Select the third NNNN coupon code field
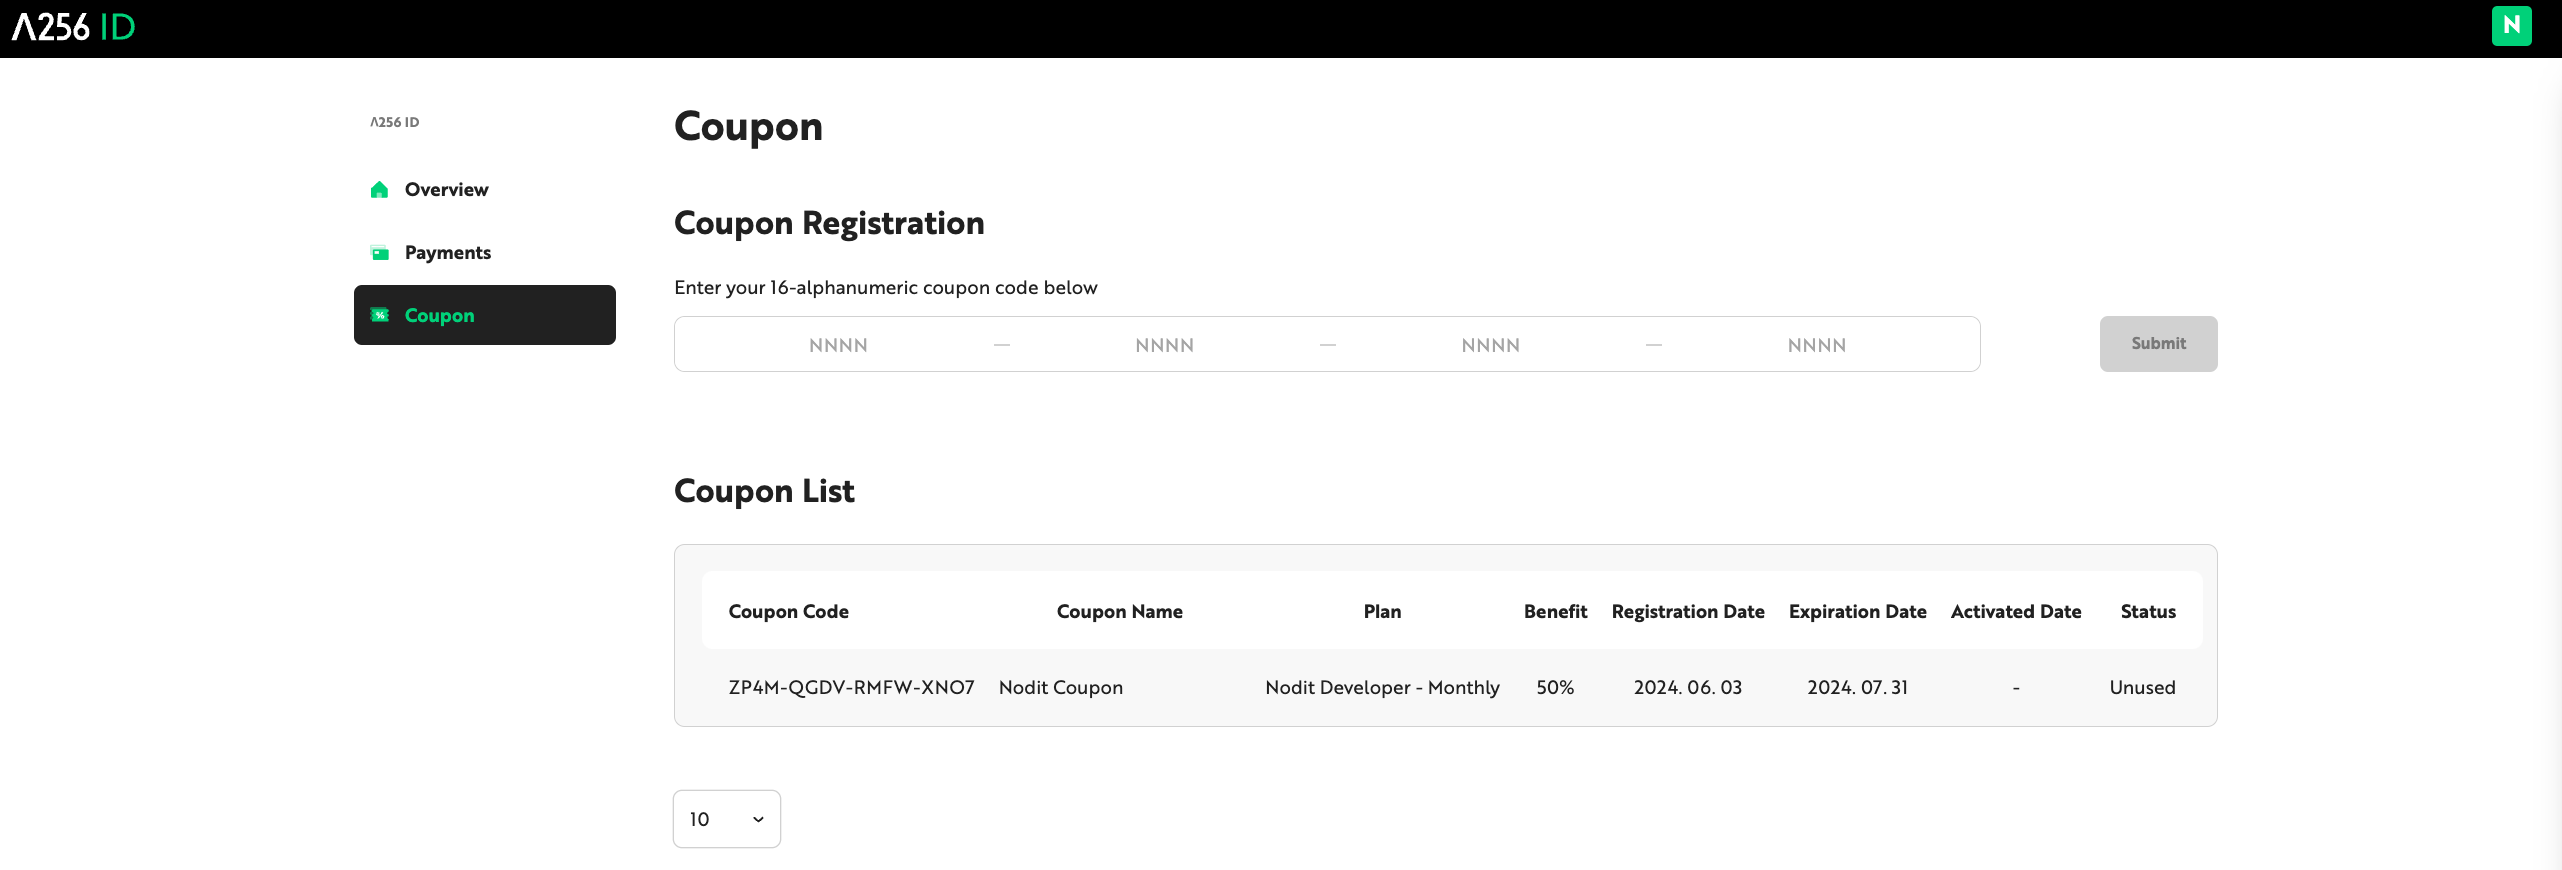Screen dimensions: 2562x870 click(1490, 345)
